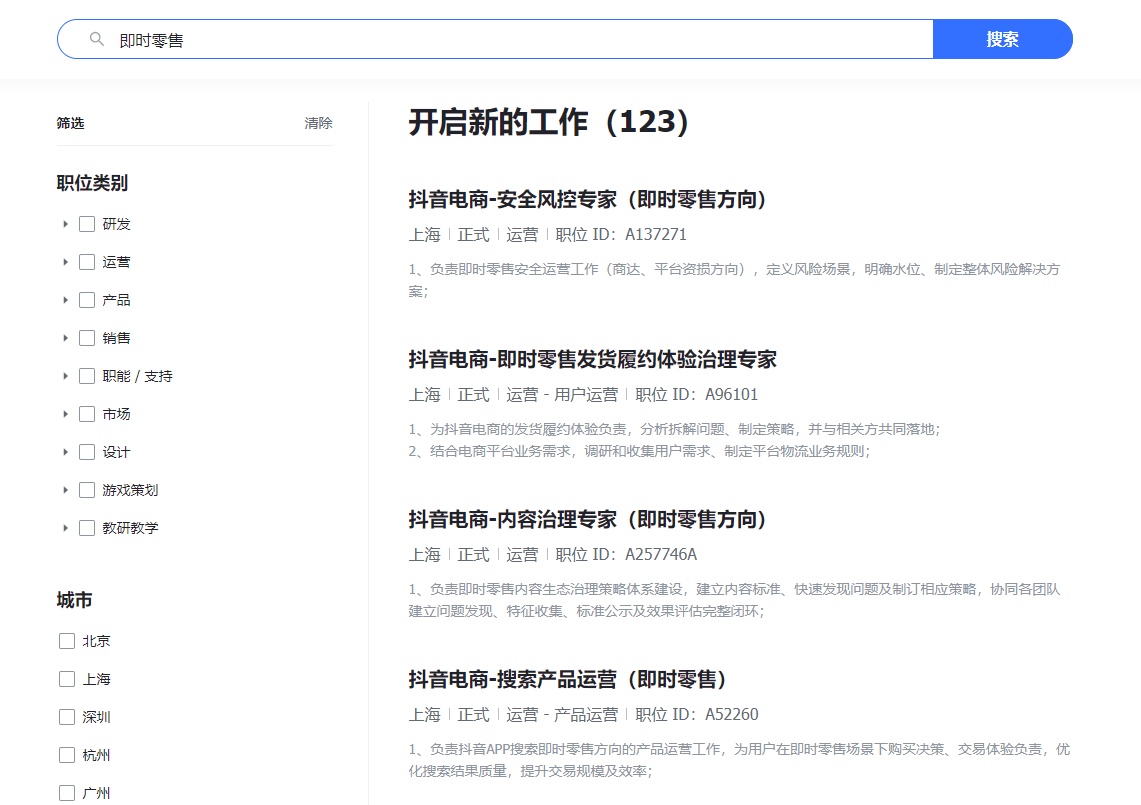Expand the 市场 category arrow
The image size is (1141, 805).
(65, 413)
